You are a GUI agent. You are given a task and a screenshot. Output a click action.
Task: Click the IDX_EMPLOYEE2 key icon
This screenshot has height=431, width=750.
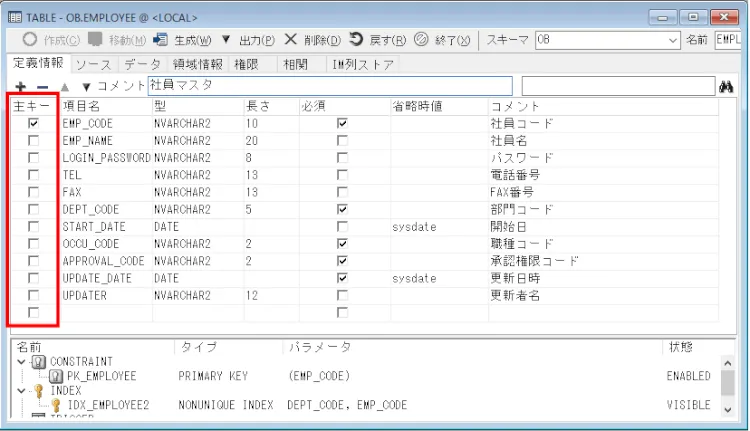pyautogui.click(x=55, y=405)
